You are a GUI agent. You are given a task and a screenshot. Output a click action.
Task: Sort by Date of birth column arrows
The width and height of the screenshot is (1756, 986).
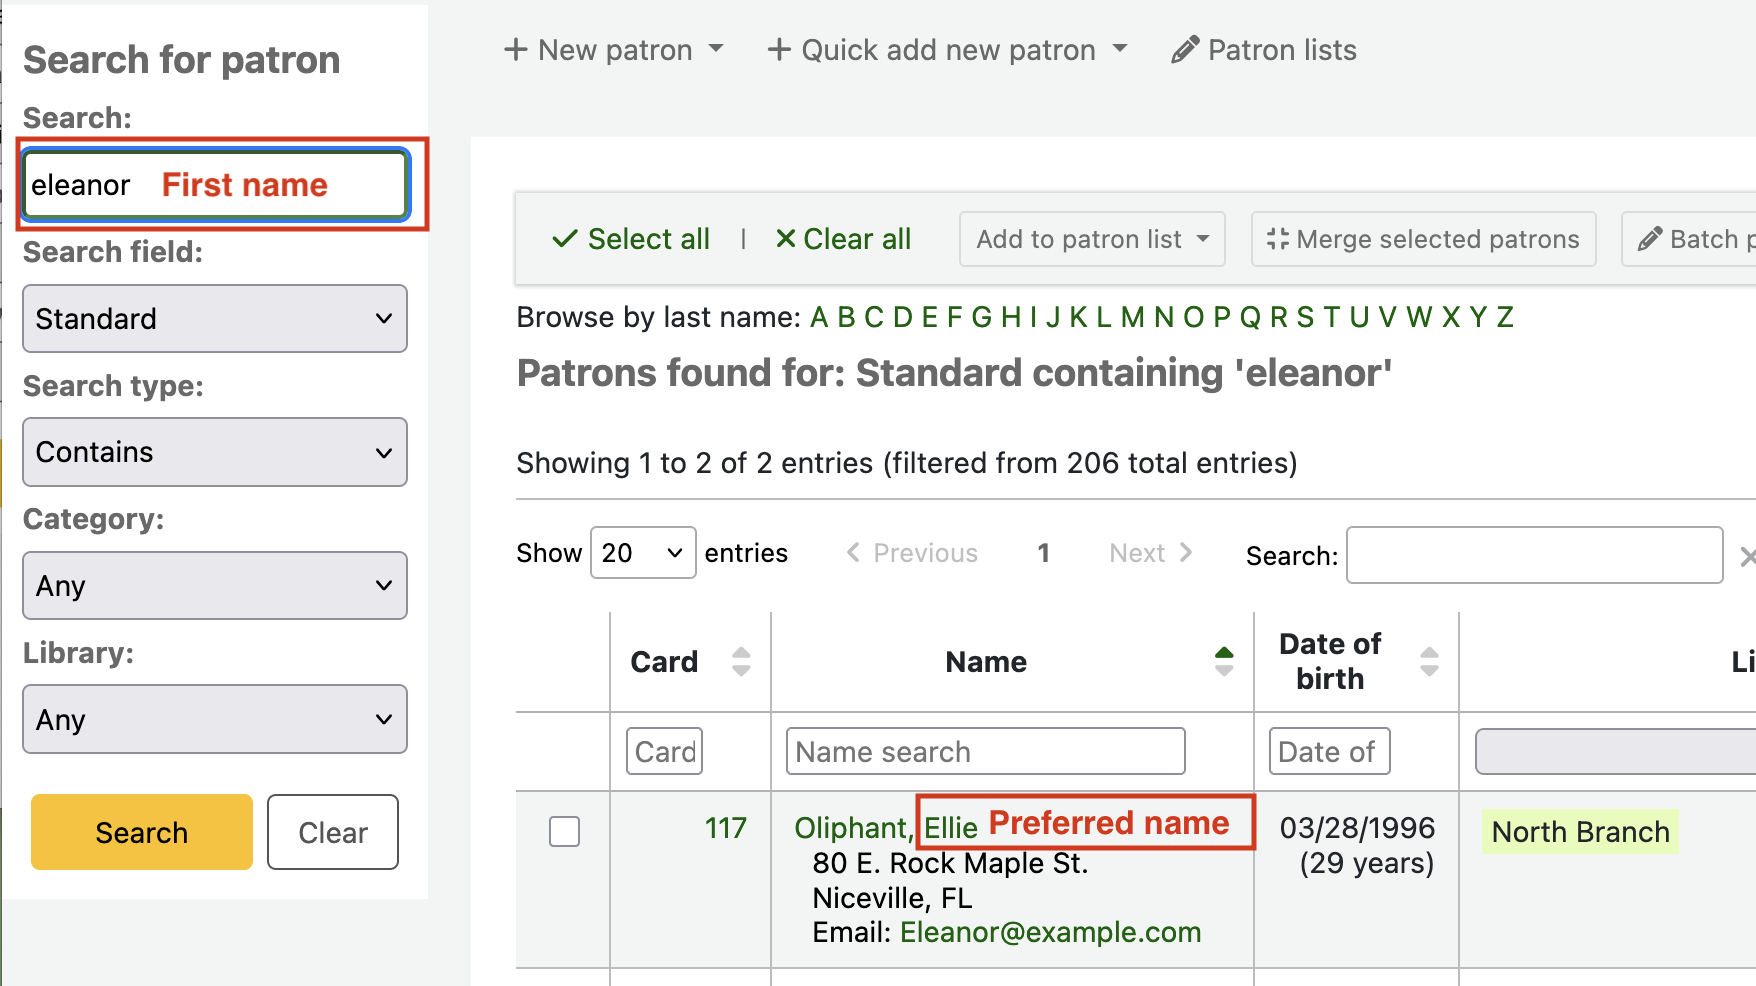1429,661
